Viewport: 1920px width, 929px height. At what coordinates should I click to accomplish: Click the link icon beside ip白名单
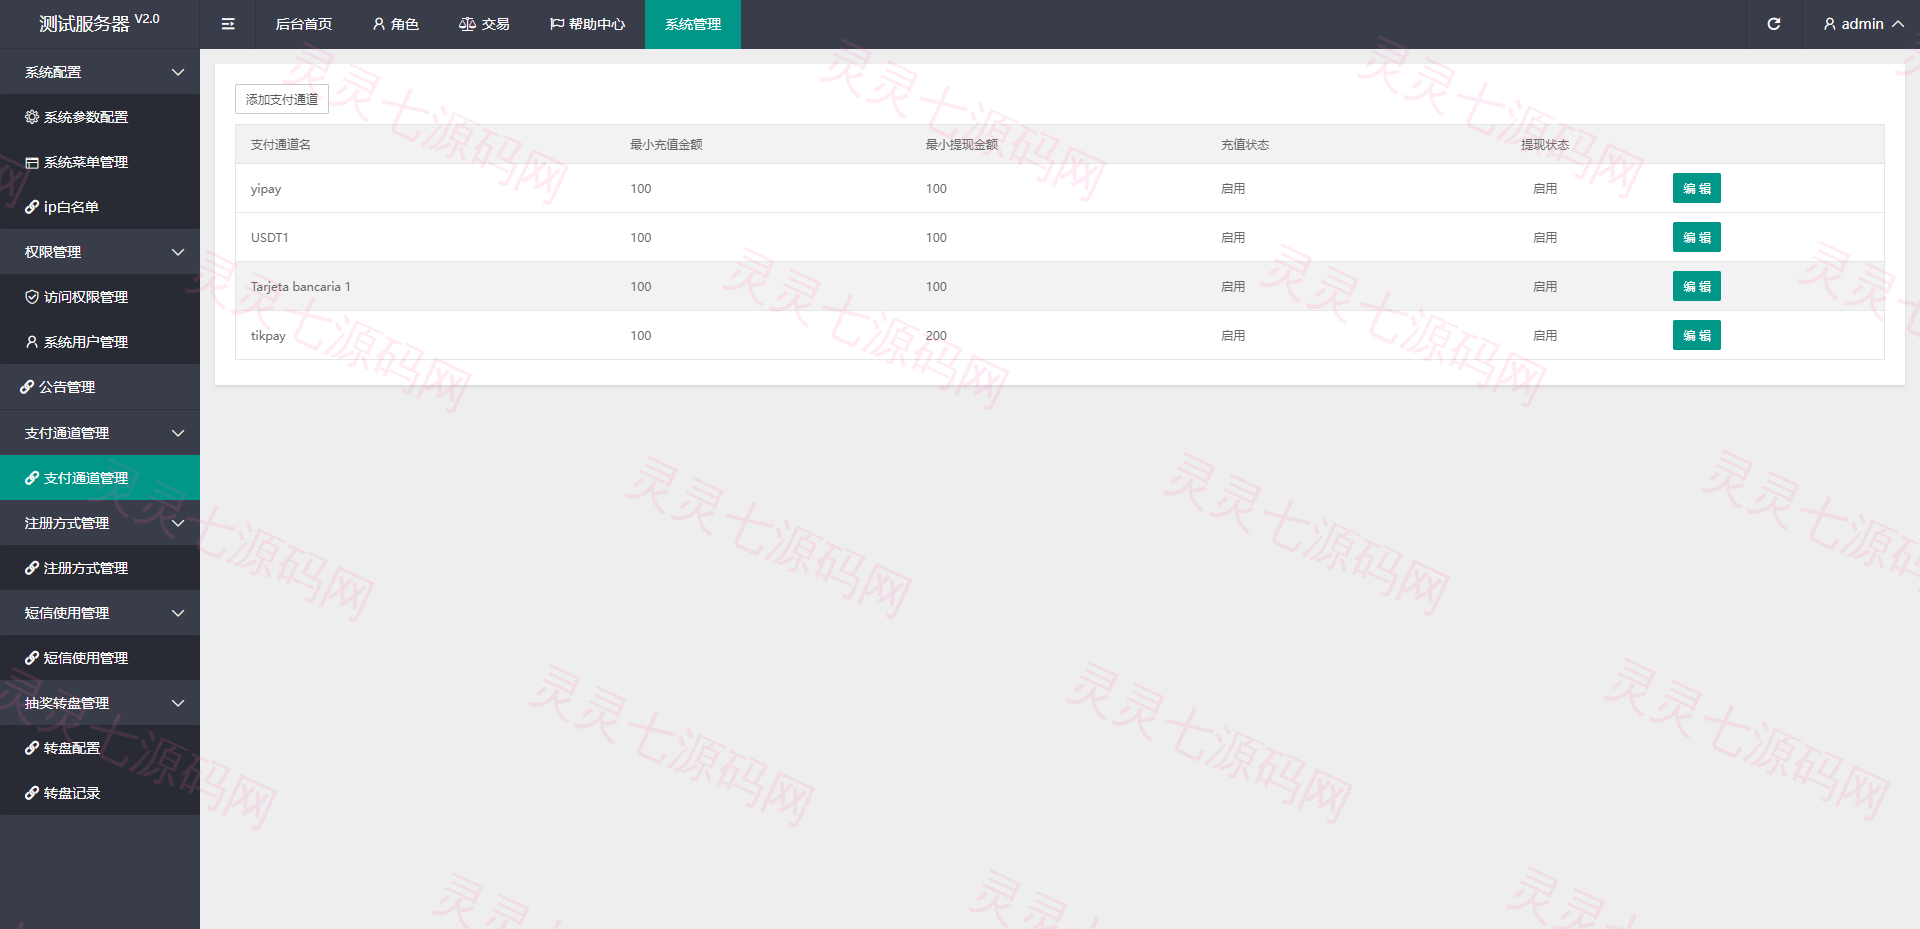(32, 207)
